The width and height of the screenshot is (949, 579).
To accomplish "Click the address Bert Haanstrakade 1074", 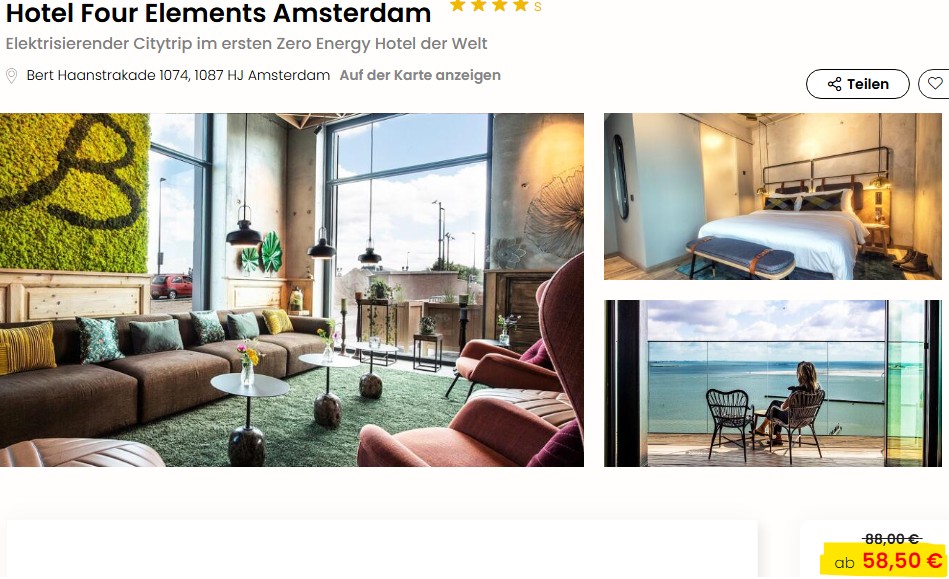I will tap(178, 76).
